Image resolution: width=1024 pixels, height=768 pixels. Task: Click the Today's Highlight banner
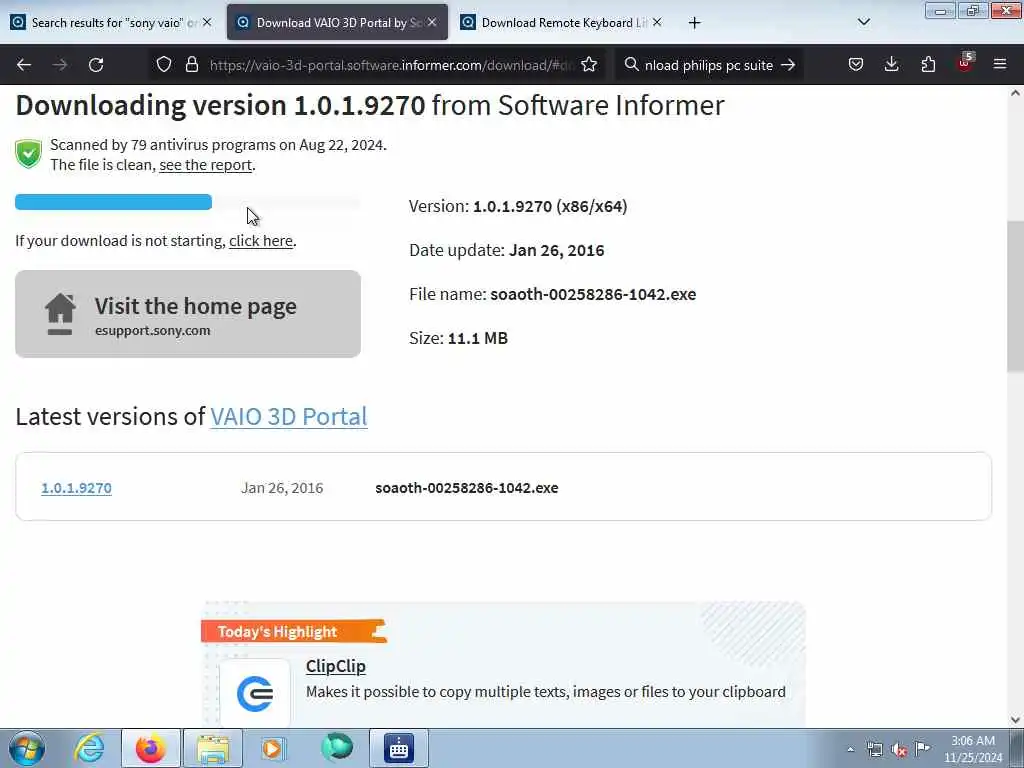click(x=293, y=632)
